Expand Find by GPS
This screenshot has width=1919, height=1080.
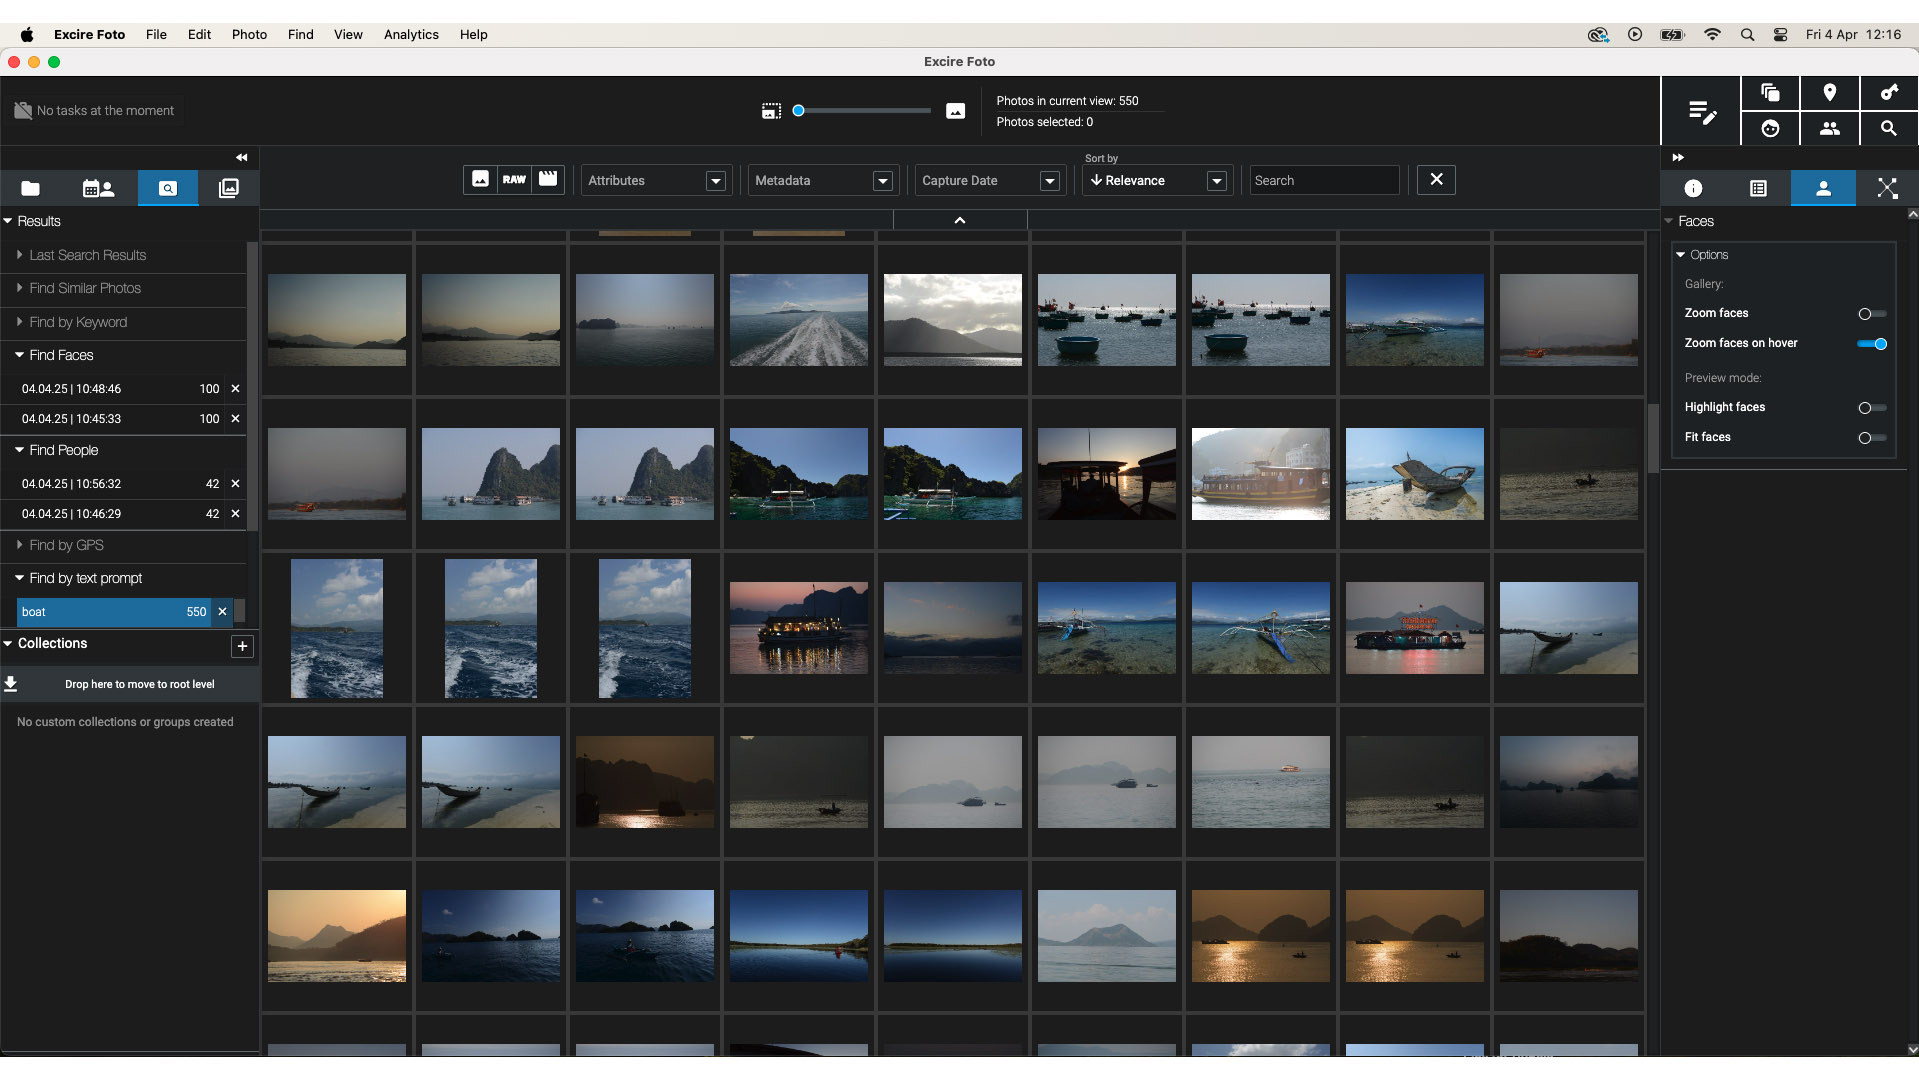point(19,545)
